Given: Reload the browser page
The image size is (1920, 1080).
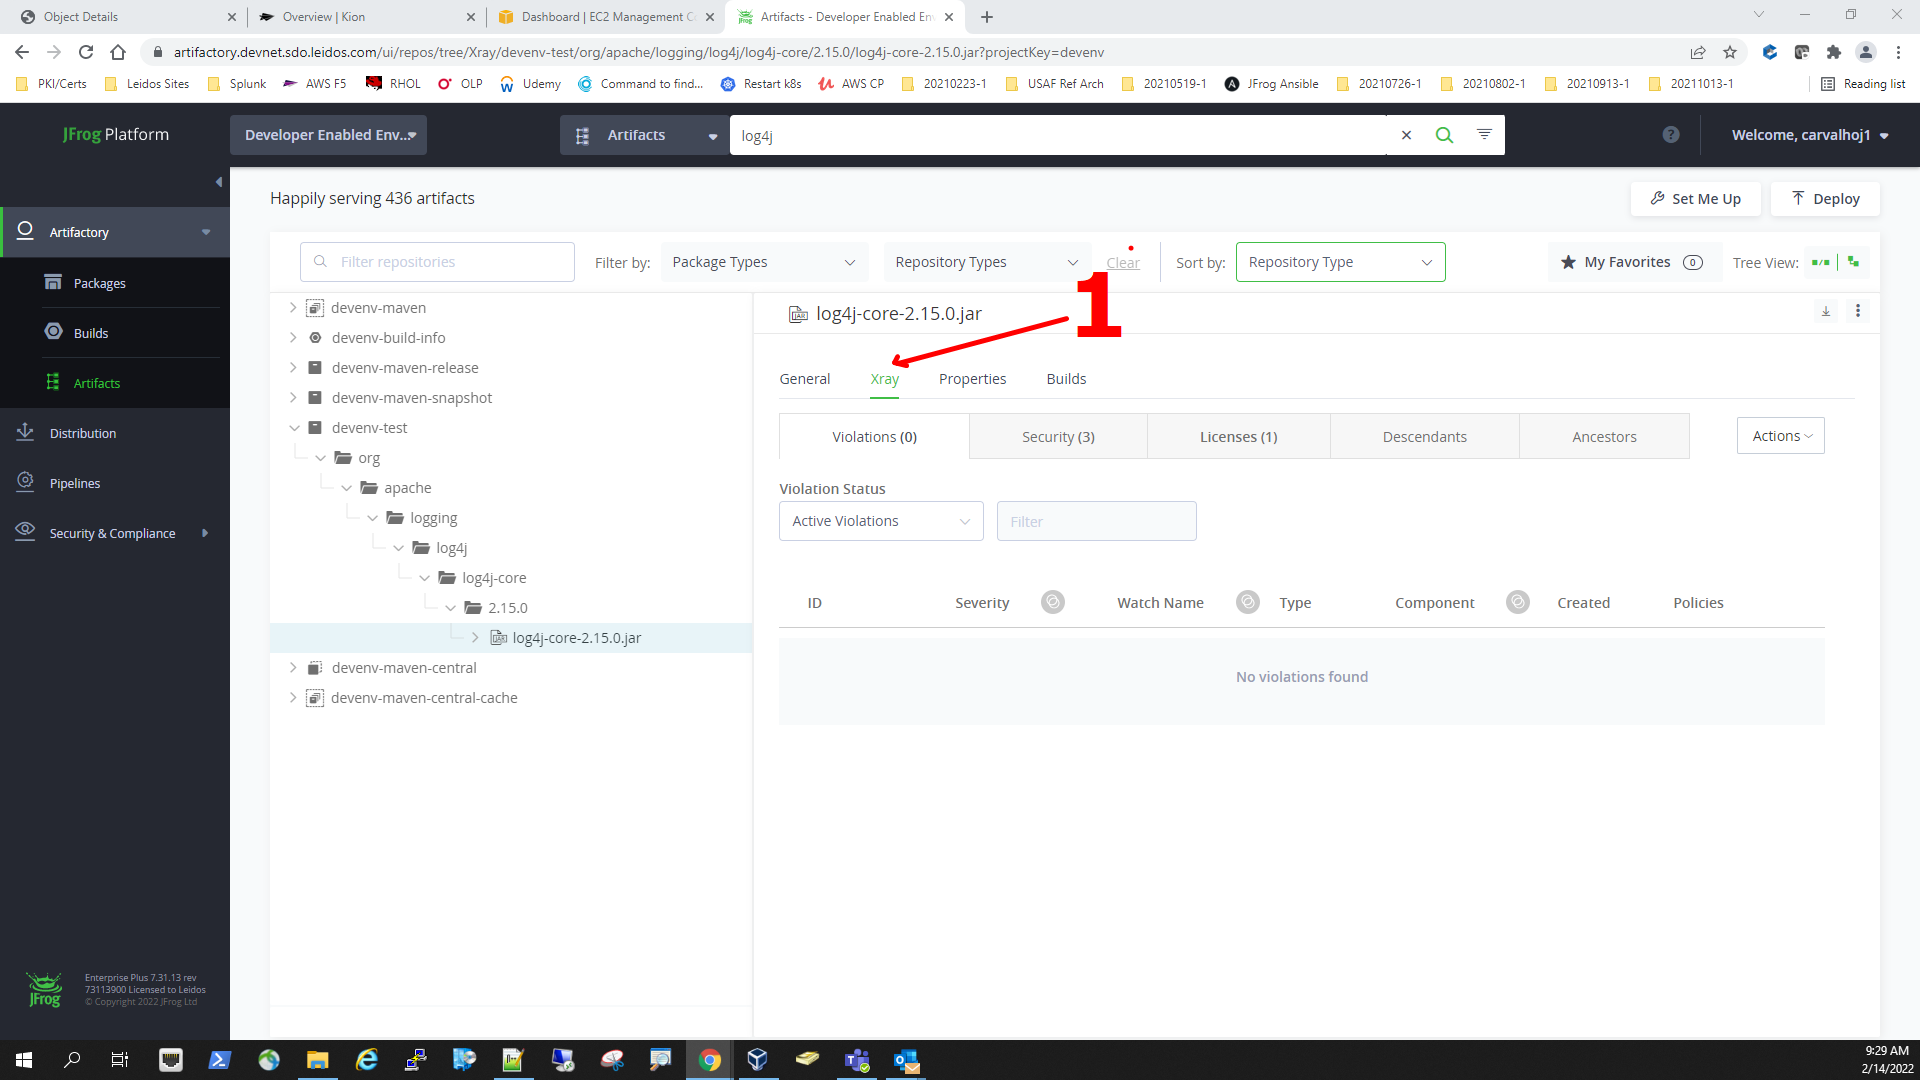Looking at the screenshot, I should click(x=86, y=52).
